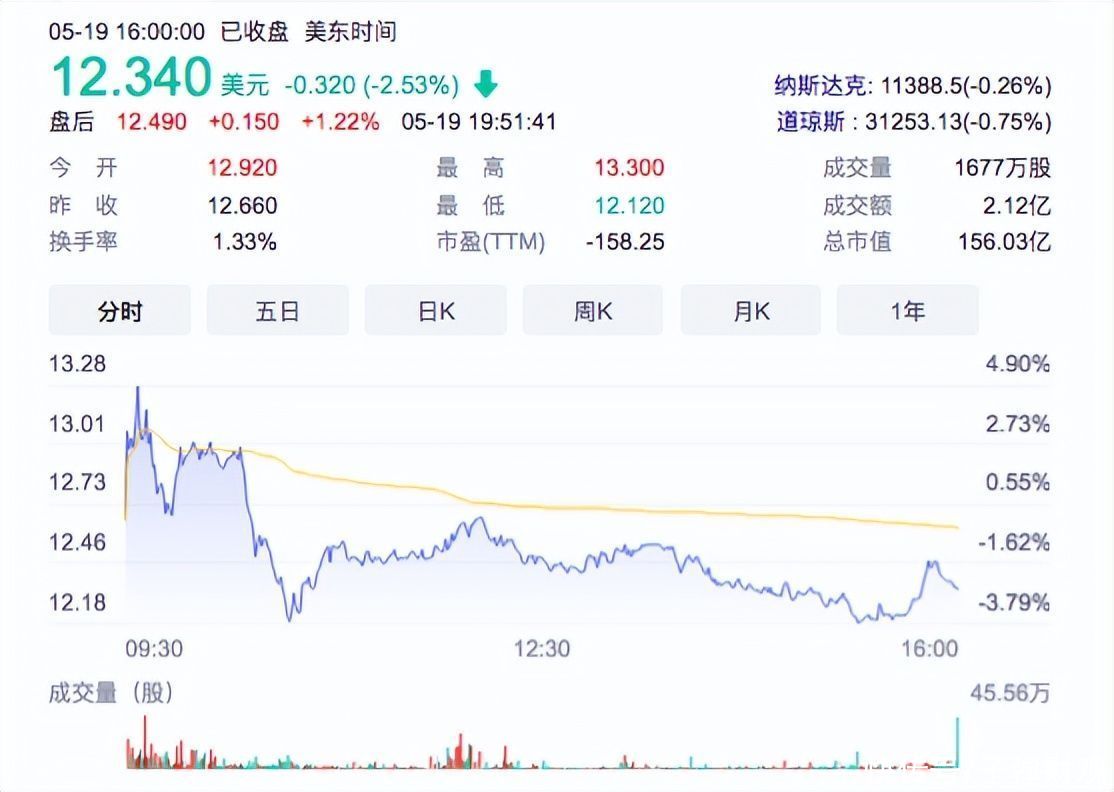
Task: Select the 分时 intraday chart view
Action: point(119,311)
